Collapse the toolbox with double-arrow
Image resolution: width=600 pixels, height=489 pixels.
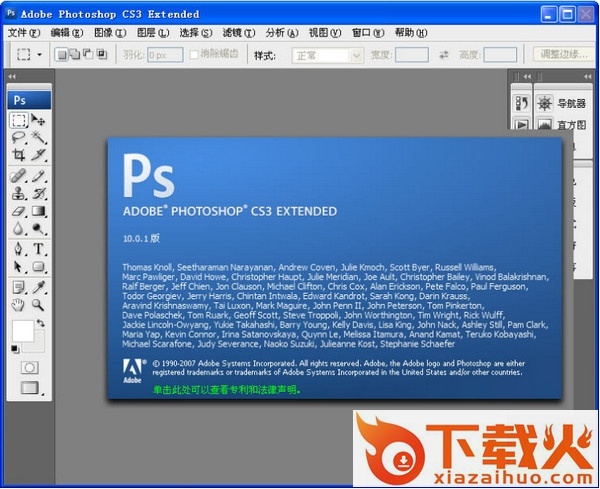[x=12, y=76]
